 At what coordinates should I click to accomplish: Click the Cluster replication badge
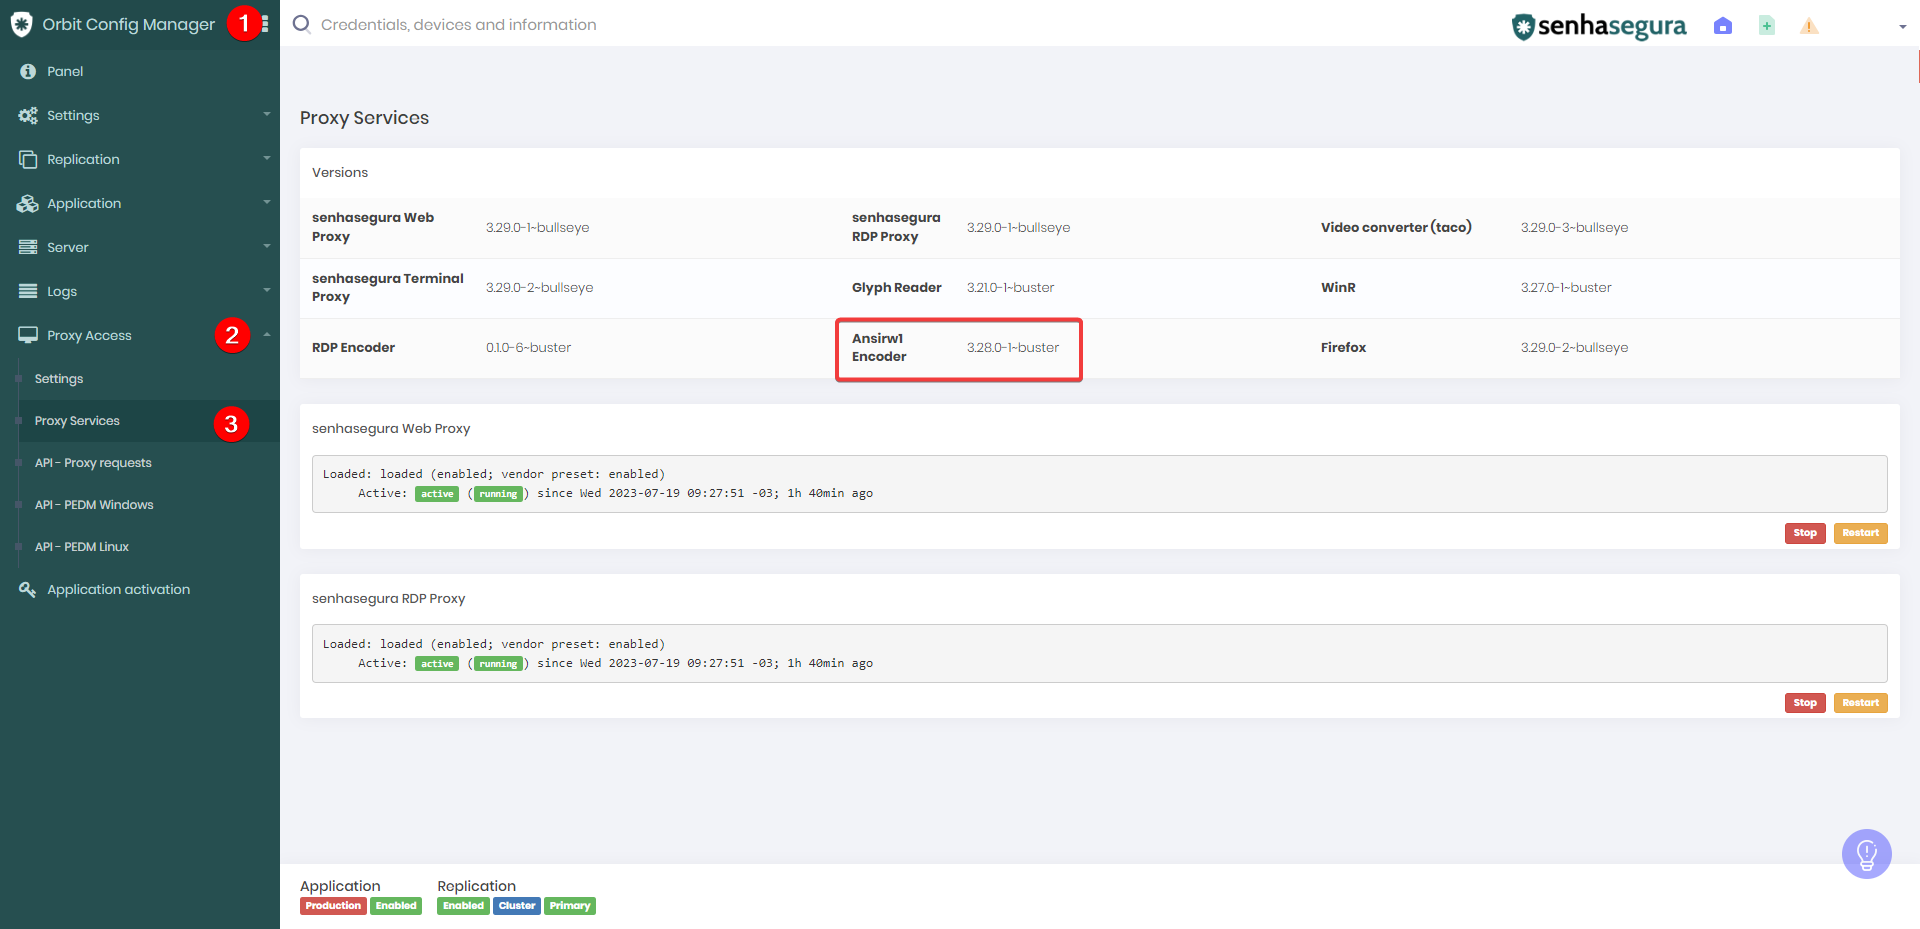pyautogui.click(x=517, y=906)
